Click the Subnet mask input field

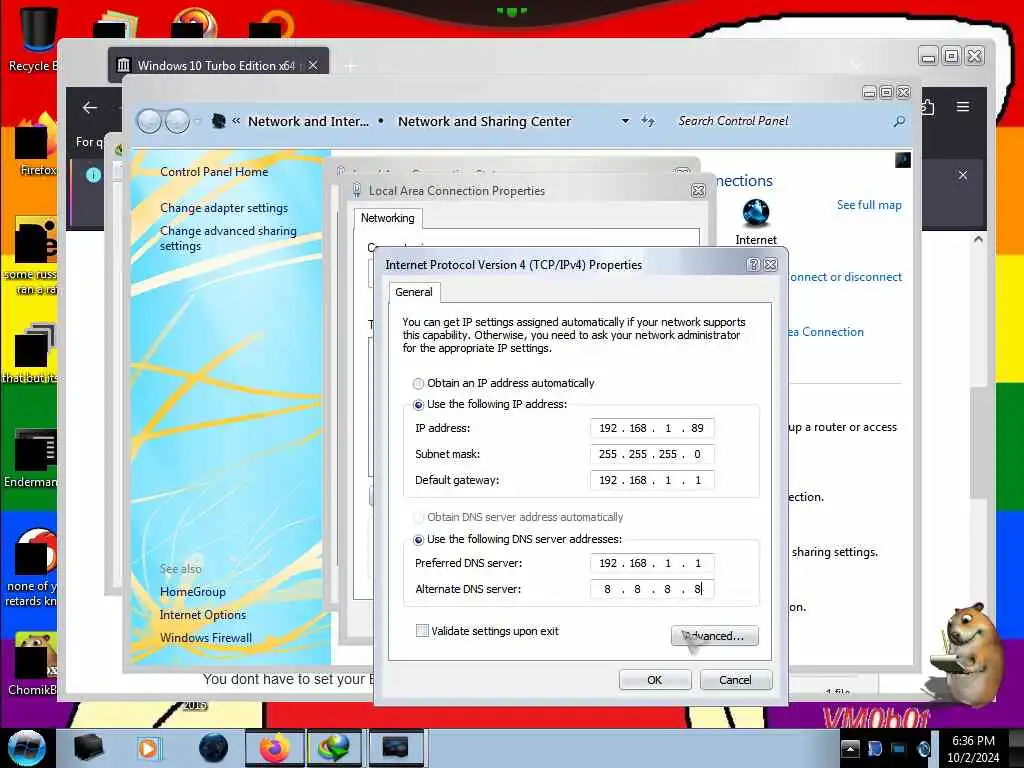click(x=652, y=454)
